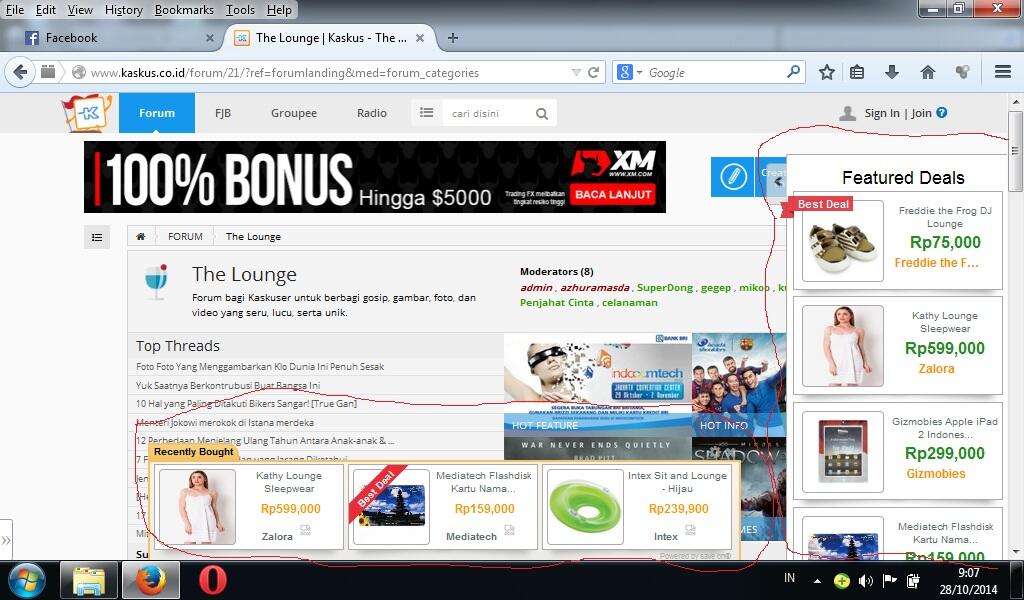The width and height of the screenshot is (1024, 600).
Task: Go back with the browser back arrow
Action: pos(20,72)
